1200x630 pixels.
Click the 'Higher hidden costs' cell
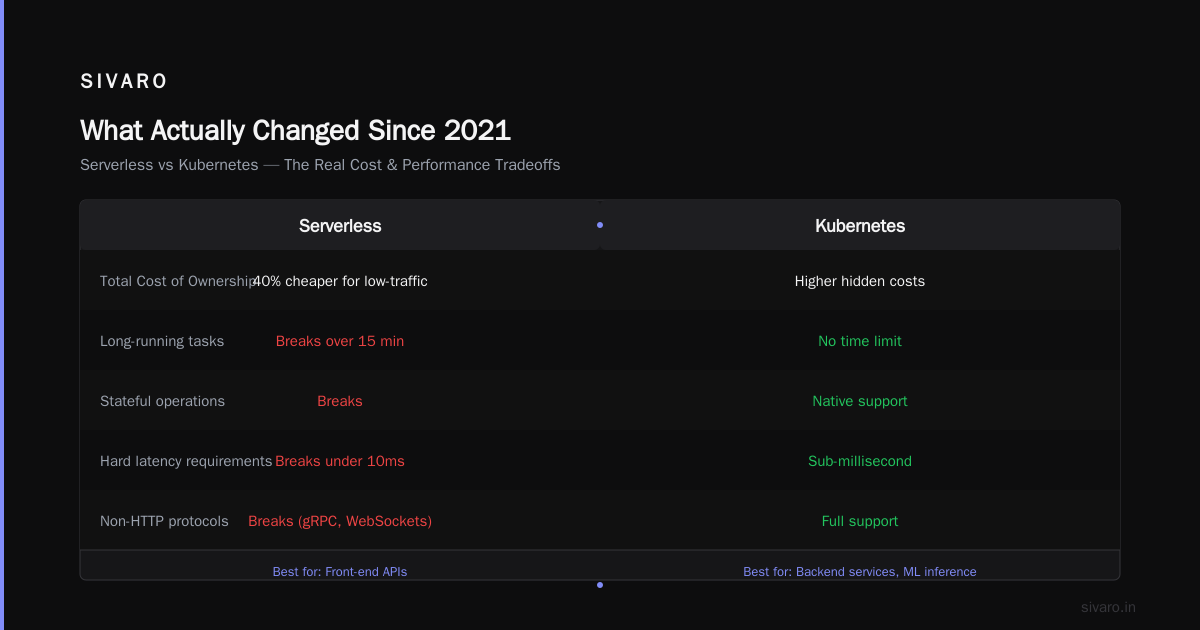(x=860, y=282)
